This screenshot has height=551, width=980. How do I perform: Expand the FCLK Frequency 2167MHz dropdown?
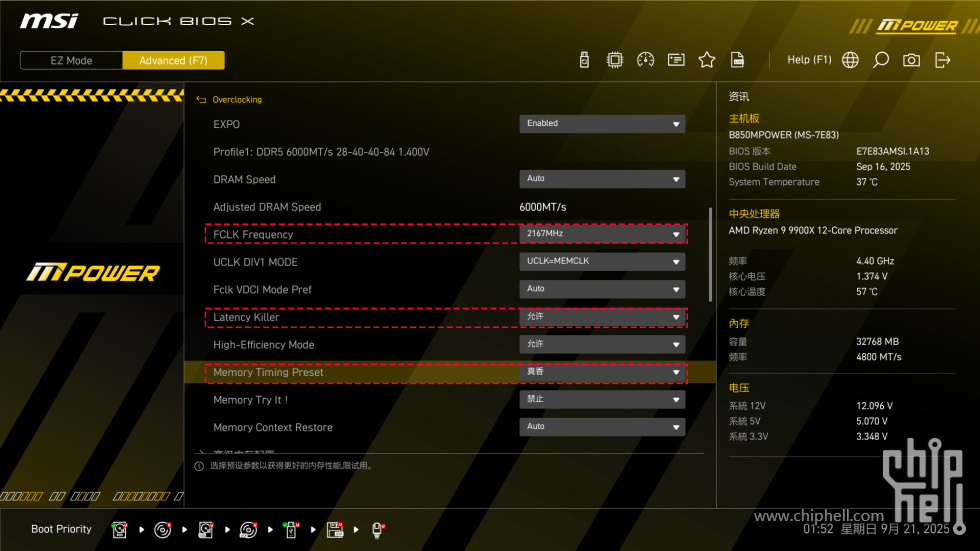(602, 234)
